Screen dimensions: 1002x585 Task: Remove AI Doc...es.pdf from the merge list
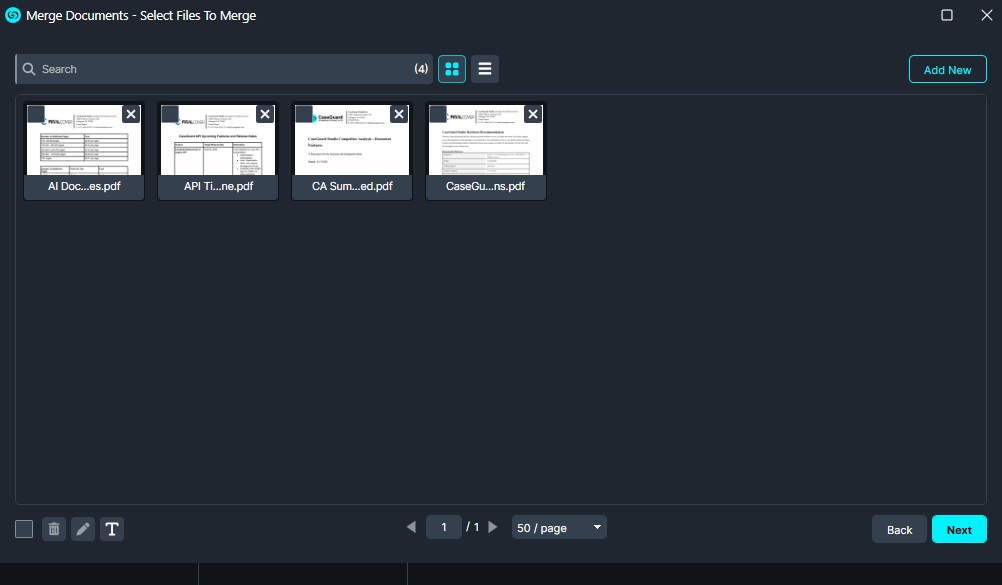click(x=130, y=114)
